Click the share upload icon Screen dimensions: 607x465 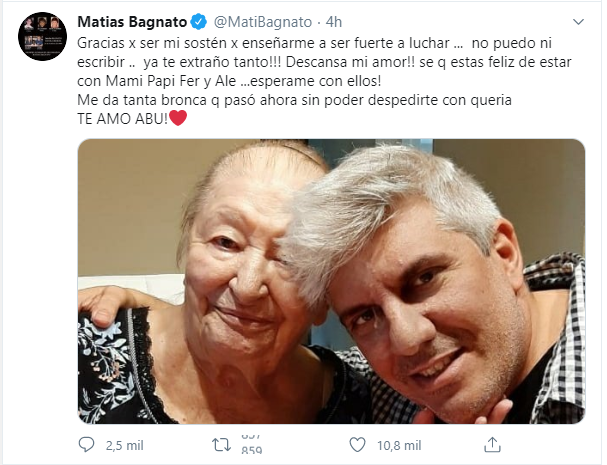[x=492, y=444]
